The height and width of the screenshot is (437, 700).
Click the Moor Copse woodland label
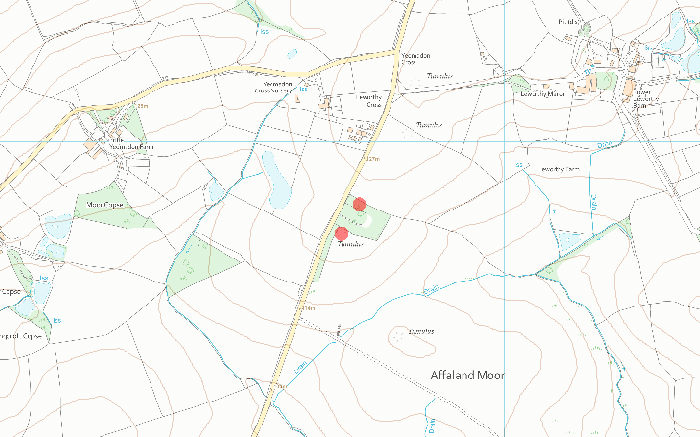[x=104, y=205]
